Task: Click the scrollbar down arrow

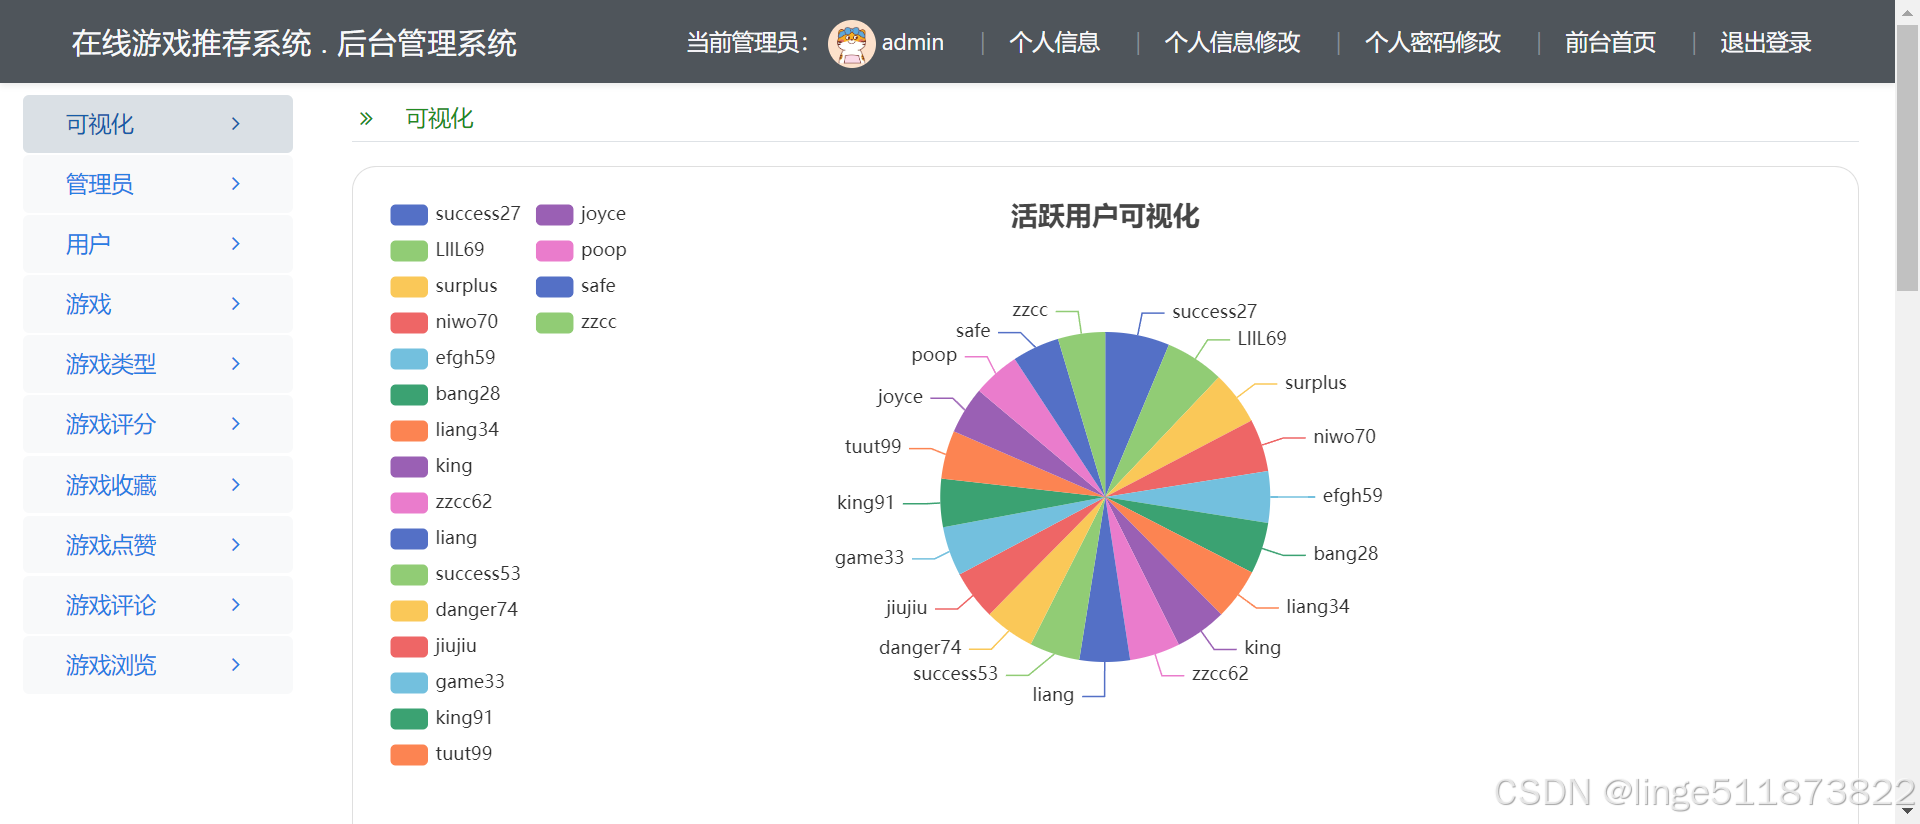Action: coord(1907,811)
